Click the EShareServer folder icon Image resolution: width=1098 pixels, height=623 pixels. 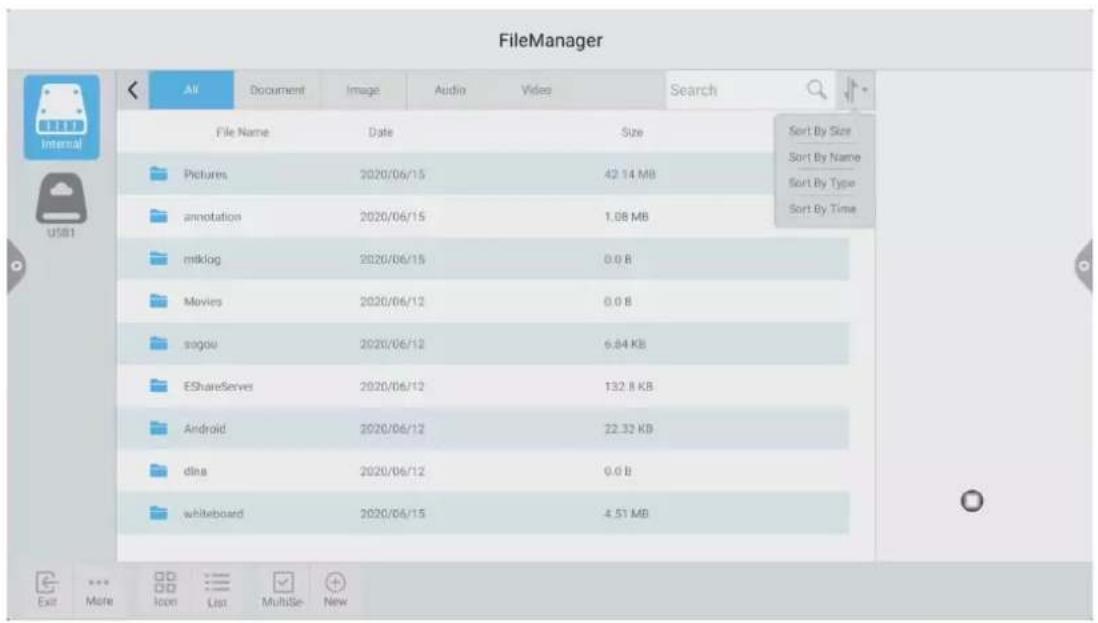pyautogui.click(x=159, y=386)
